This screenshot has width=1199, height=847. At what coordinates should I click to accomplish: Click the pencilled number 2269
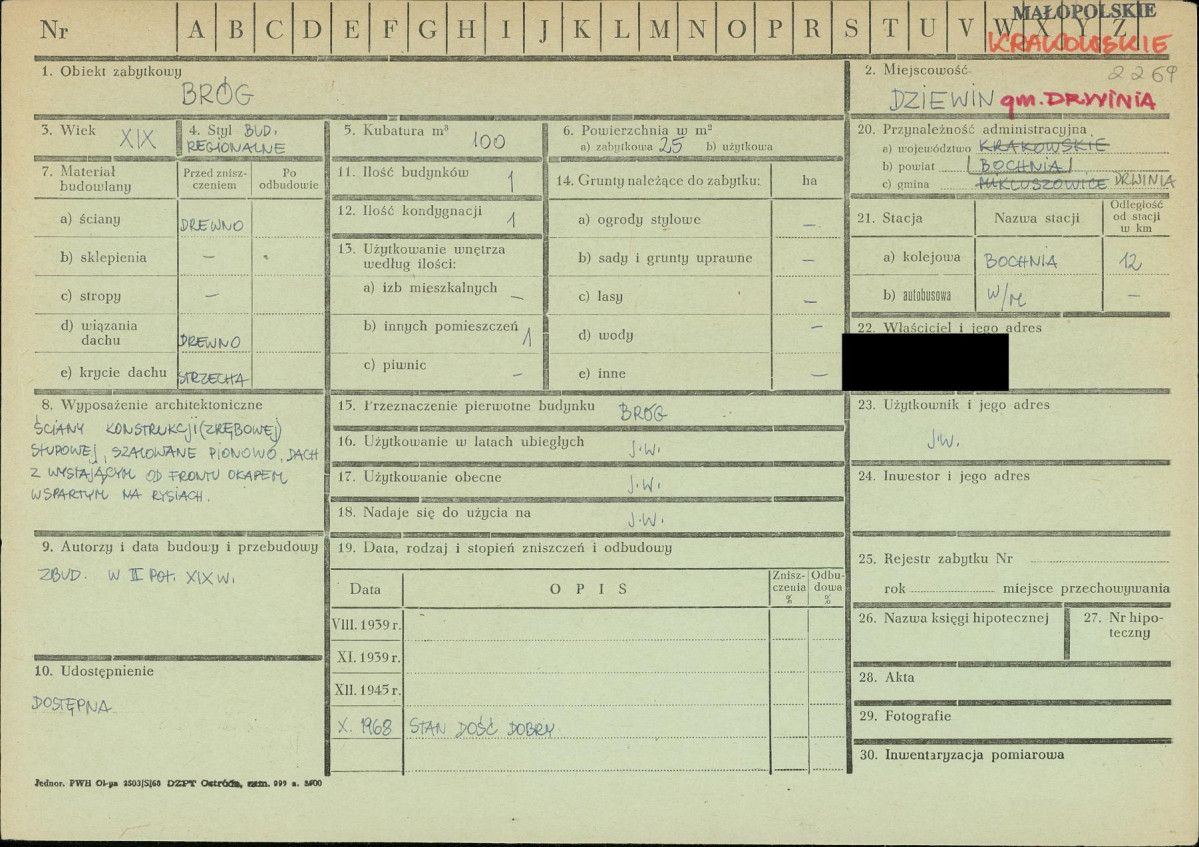coord(1142,75)
